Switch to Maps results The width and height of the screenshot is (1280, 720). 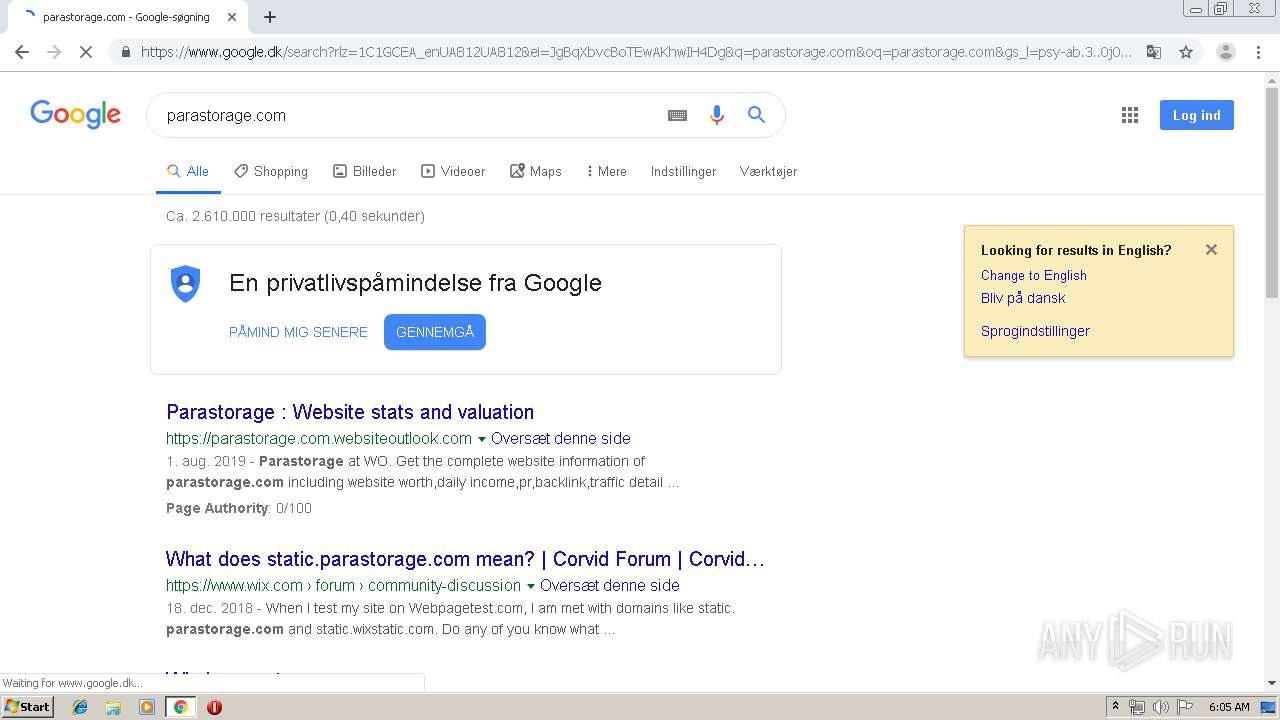tap(535, 172)
